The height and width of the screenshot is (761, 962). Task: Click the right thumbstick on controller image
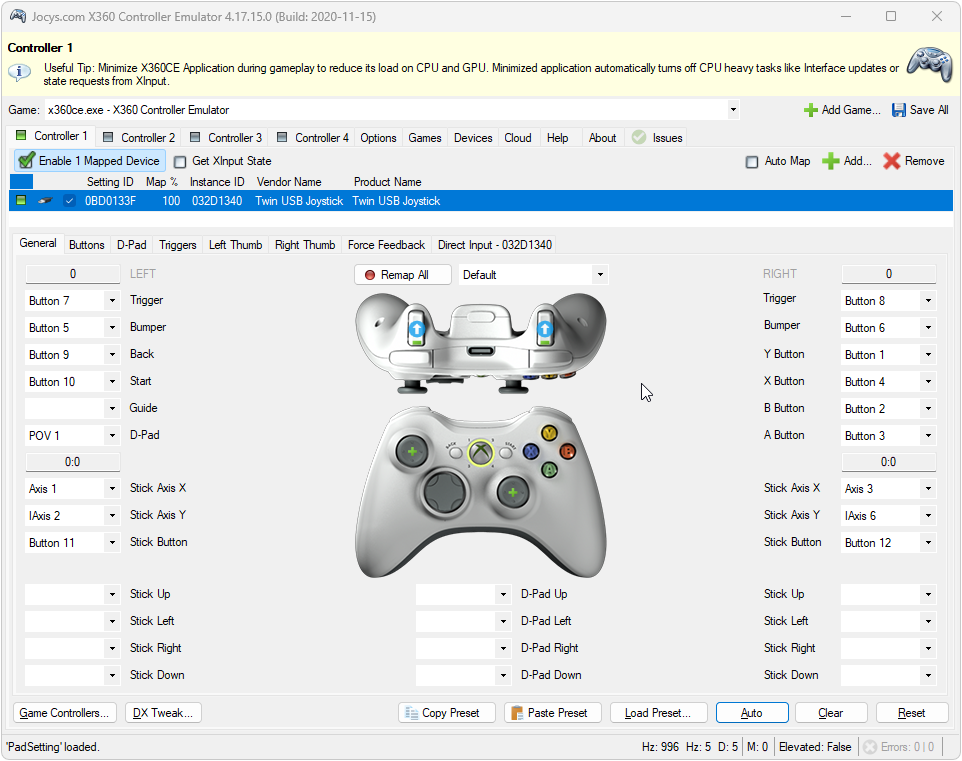click(x=513, y=492)
